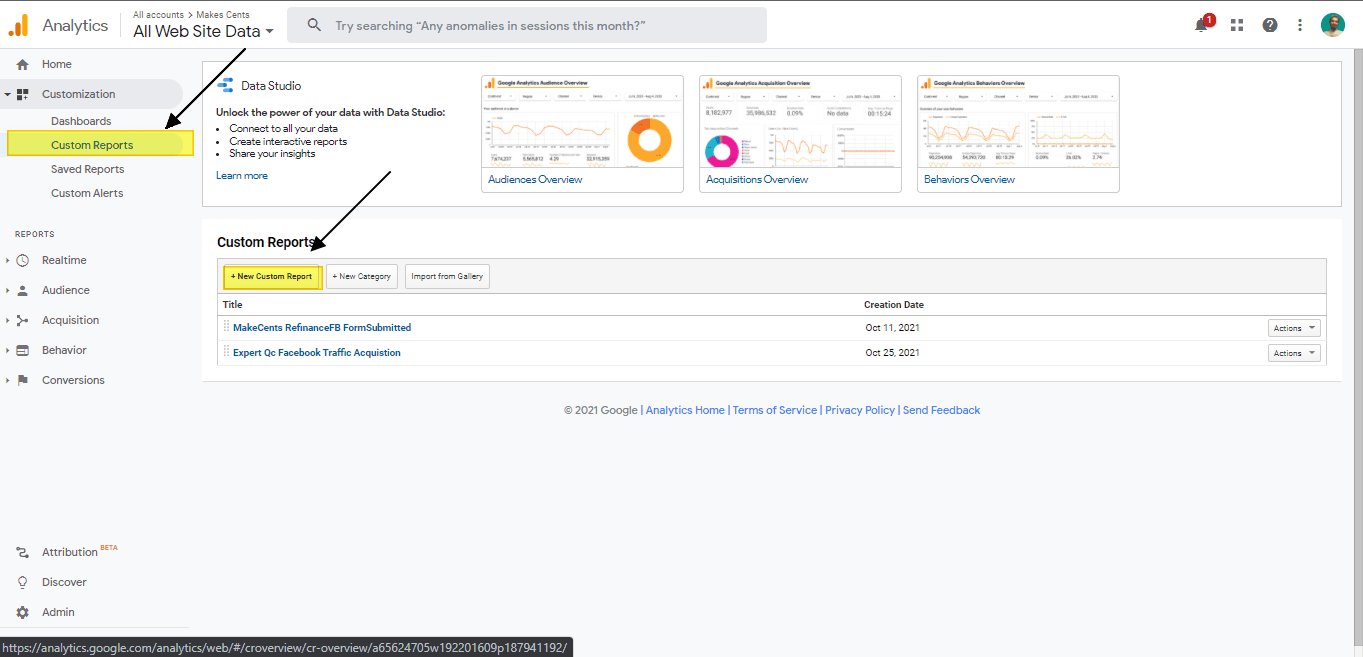Image resolution: width=1363 pixels, height=657 pixels.
Task: Click drag handle of MakeCents RefinanceFB row
Action: point(226,327)
